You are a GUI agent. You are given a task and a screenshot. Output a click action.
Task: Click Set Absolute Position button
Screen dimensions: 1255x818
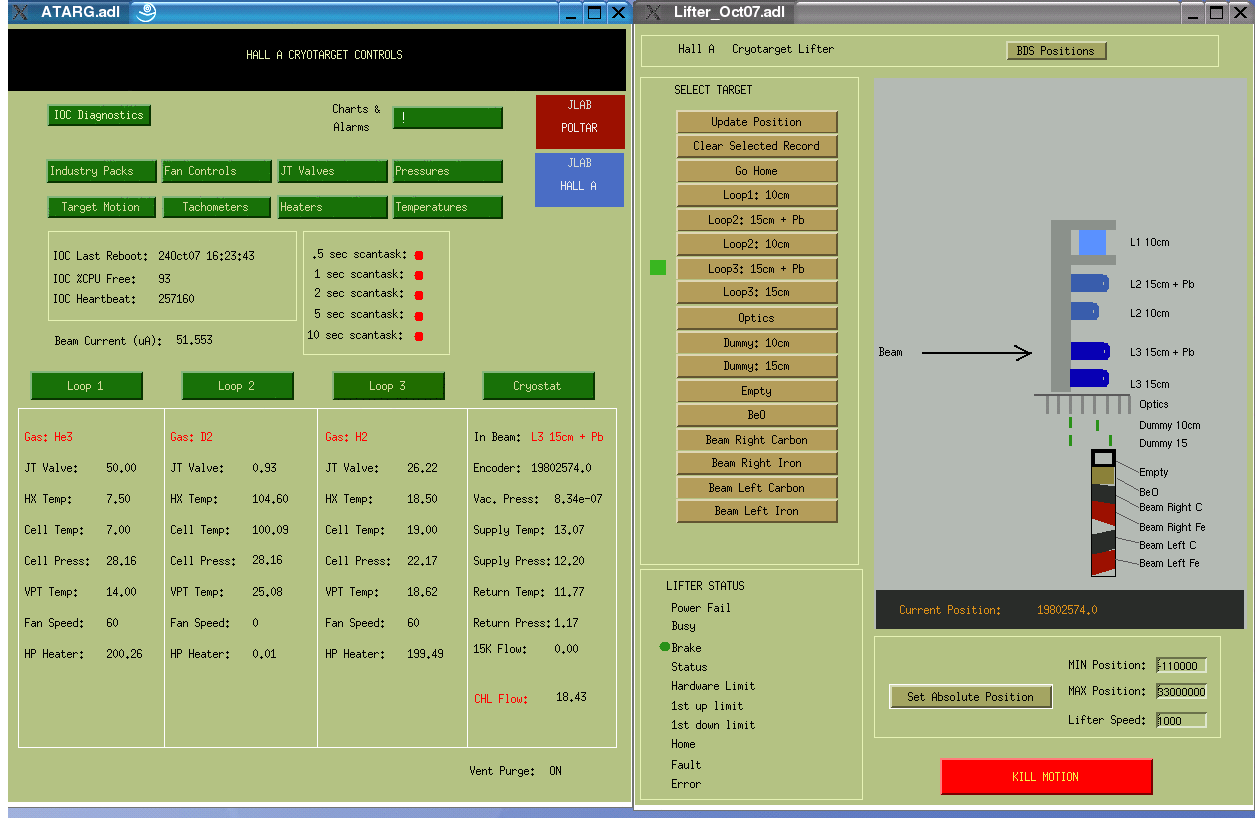(971, 697)
